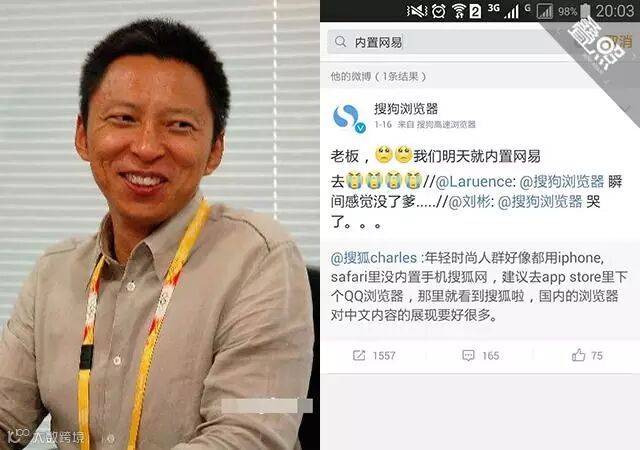Screen dimensions: 640x450
Task: Tap the muted vibrate status icon
Action: pos(417,11)
